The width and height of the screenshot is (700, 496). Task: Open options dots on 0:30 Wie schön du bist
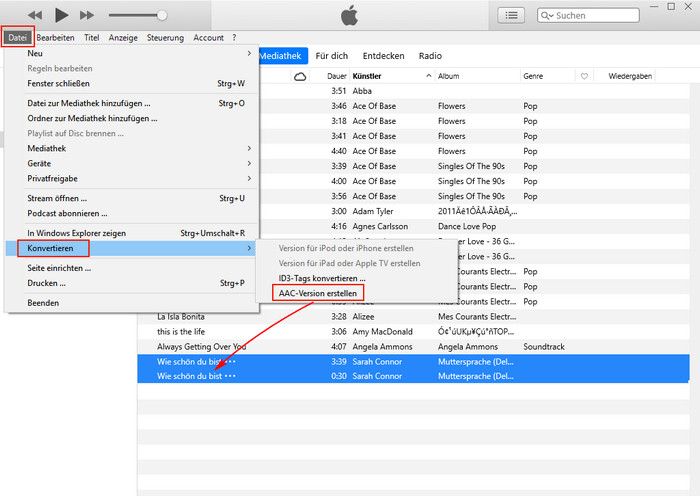(x=230, y=376)
